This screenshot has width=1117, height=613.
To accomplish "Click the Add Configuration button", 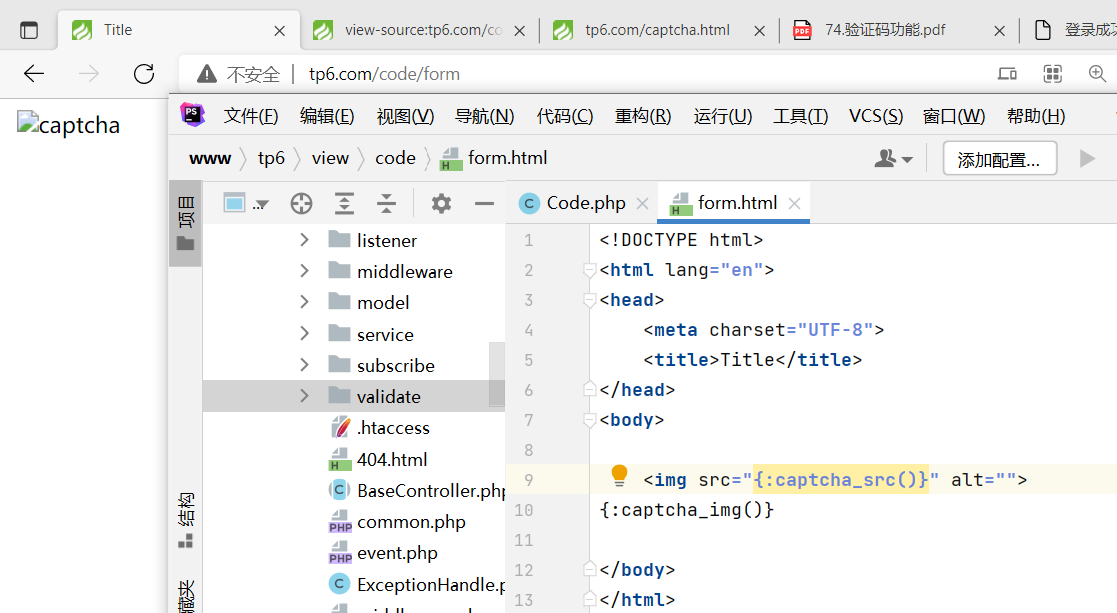I will click(x=999, y=159).
